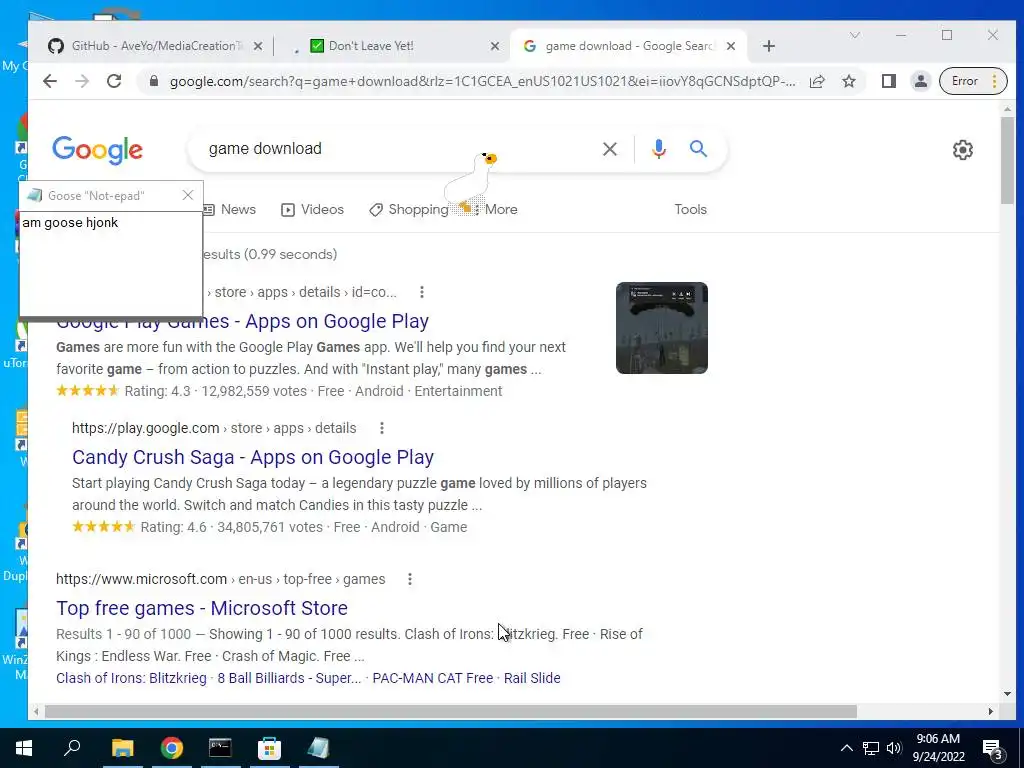This screenshot has height=768, width=1024.
Task: Close the GitHub tab
Action: click(x=258, y=46)
